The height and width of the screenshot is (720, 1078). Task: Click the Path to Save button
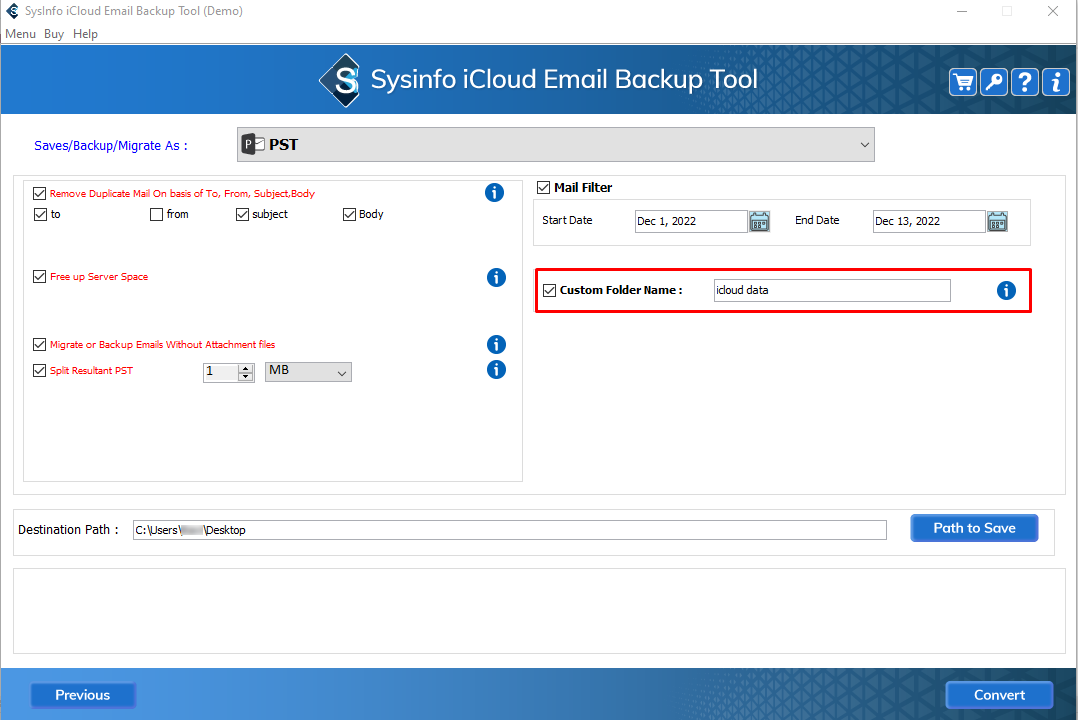974,528
